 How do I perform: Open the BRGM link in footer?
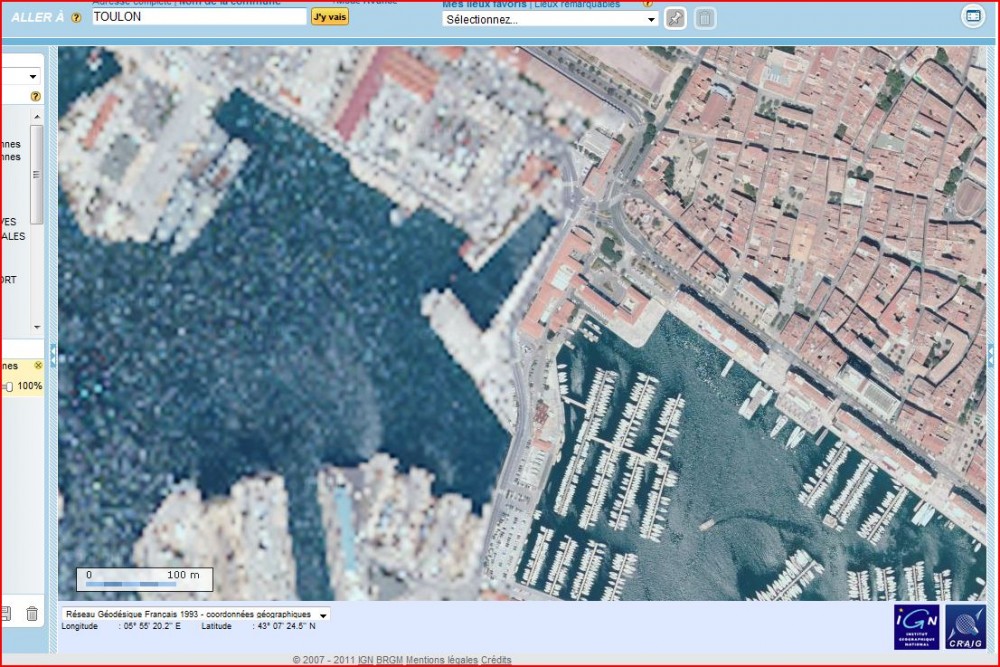(x=390, y=660)
